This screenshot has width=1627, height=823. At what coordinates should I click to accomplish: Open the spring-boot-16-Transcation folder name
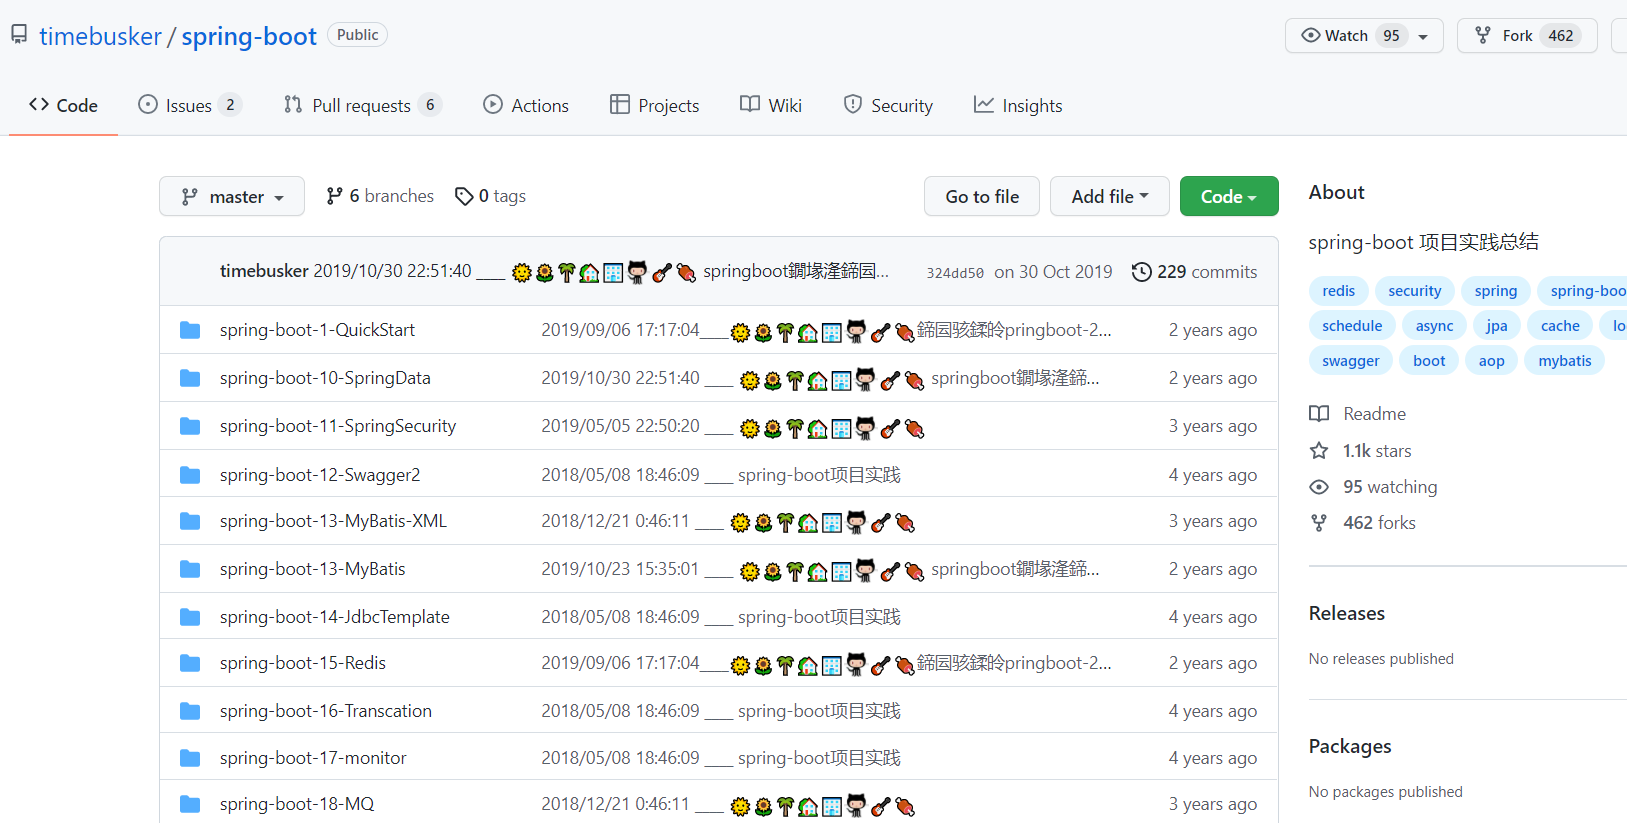(326, 711)
